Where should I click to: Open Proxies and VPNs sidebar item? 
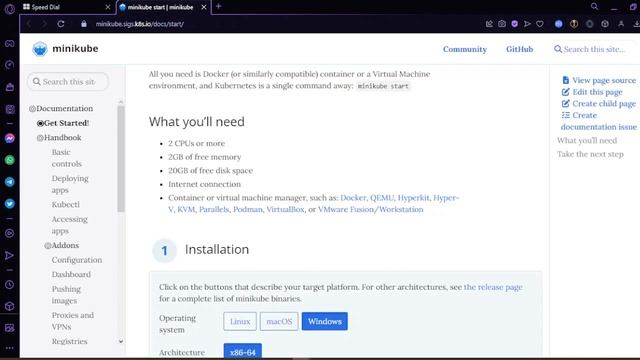tap(73, 321)
